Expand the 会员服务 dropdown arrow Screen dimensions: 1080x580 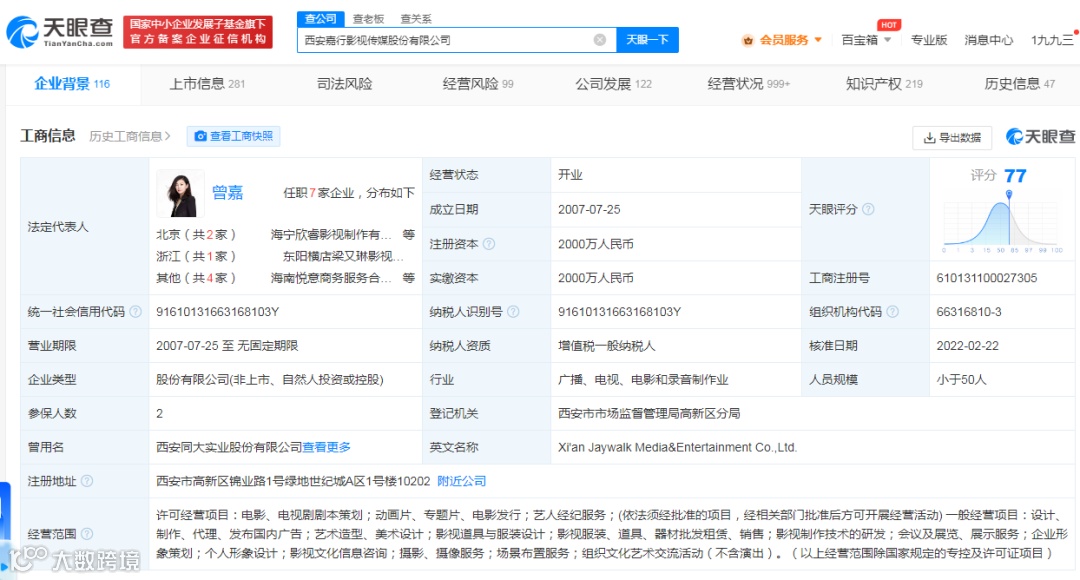tap(818, 40)
